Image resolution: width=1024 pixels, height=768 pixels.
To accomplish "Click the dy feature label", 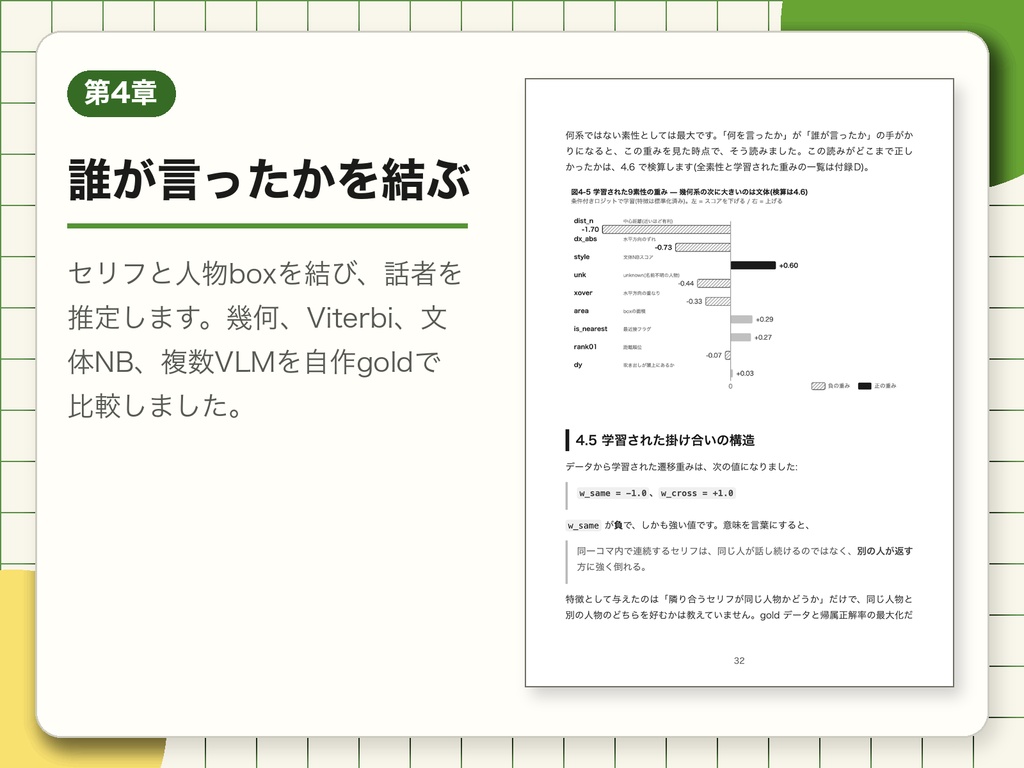I will (x=577, y=365).
